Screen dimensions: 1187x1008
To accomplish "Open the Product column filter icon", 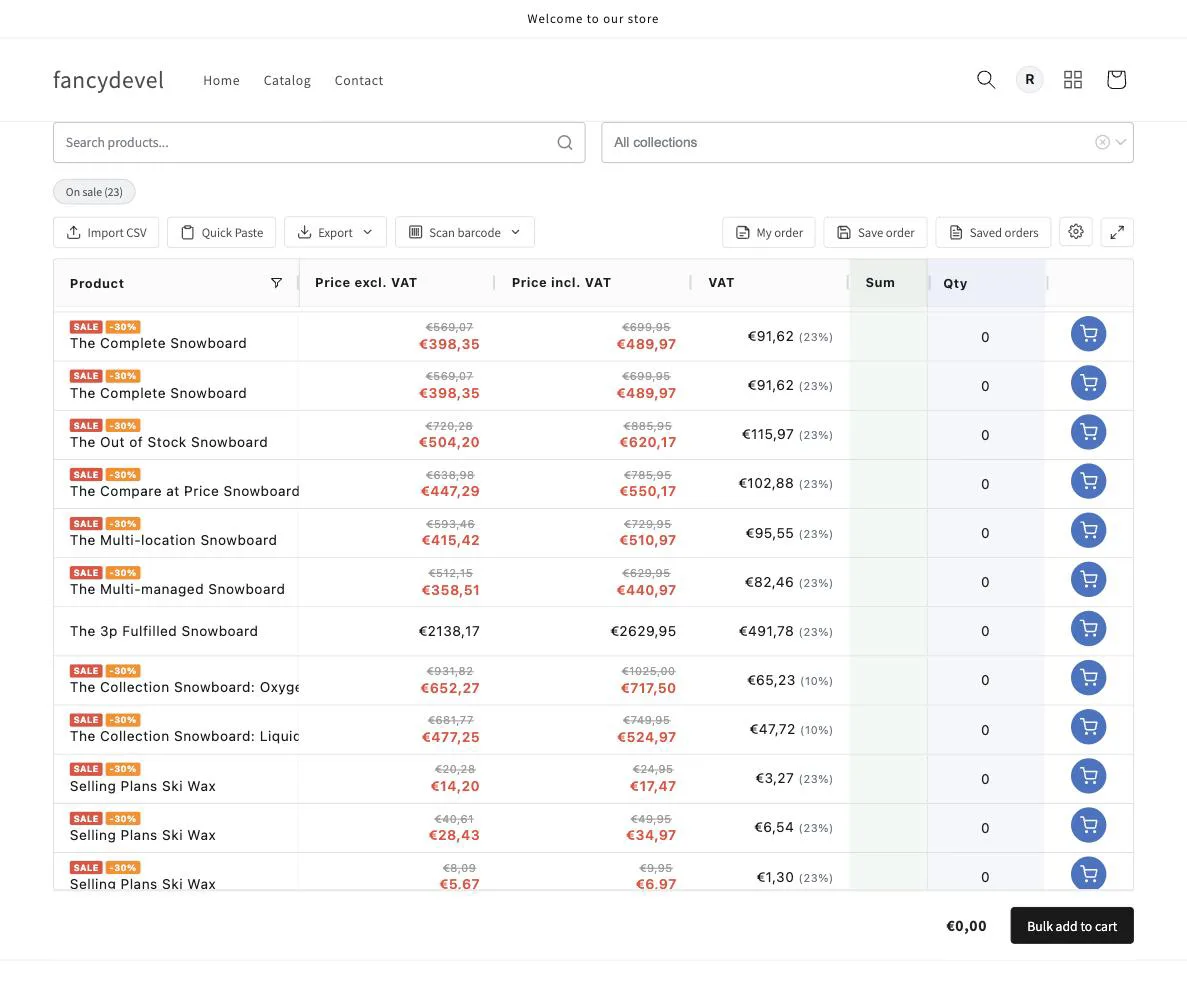I will tap(276, 282).
